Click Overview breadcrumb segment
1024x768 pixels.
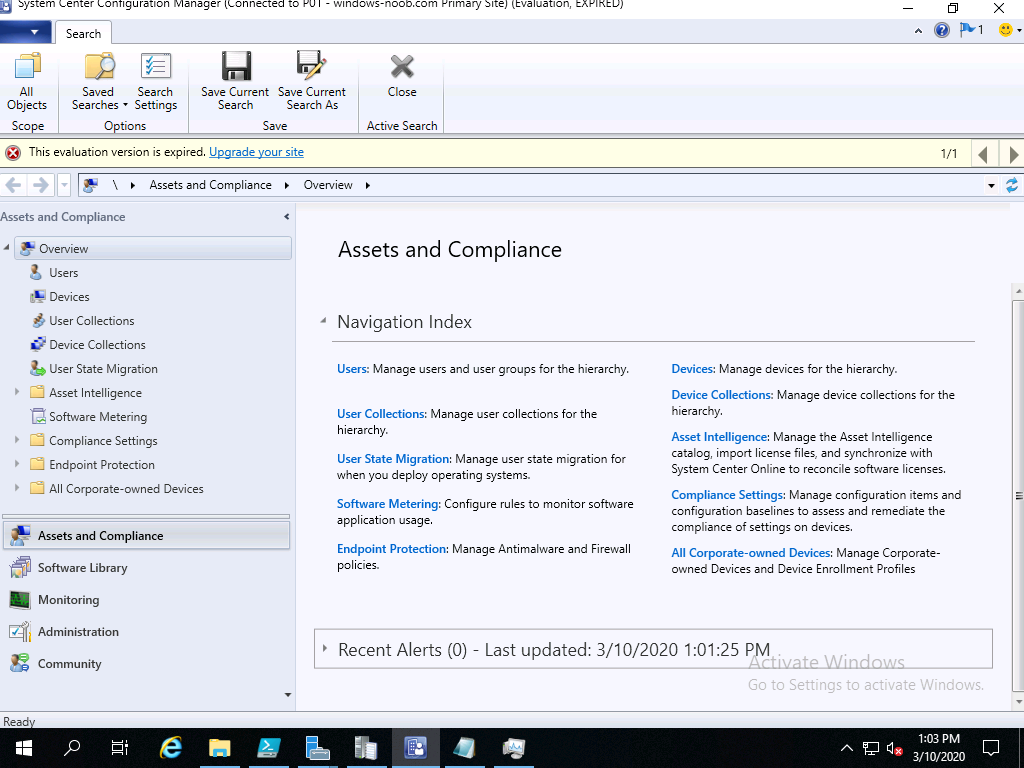tap(328, 185)
